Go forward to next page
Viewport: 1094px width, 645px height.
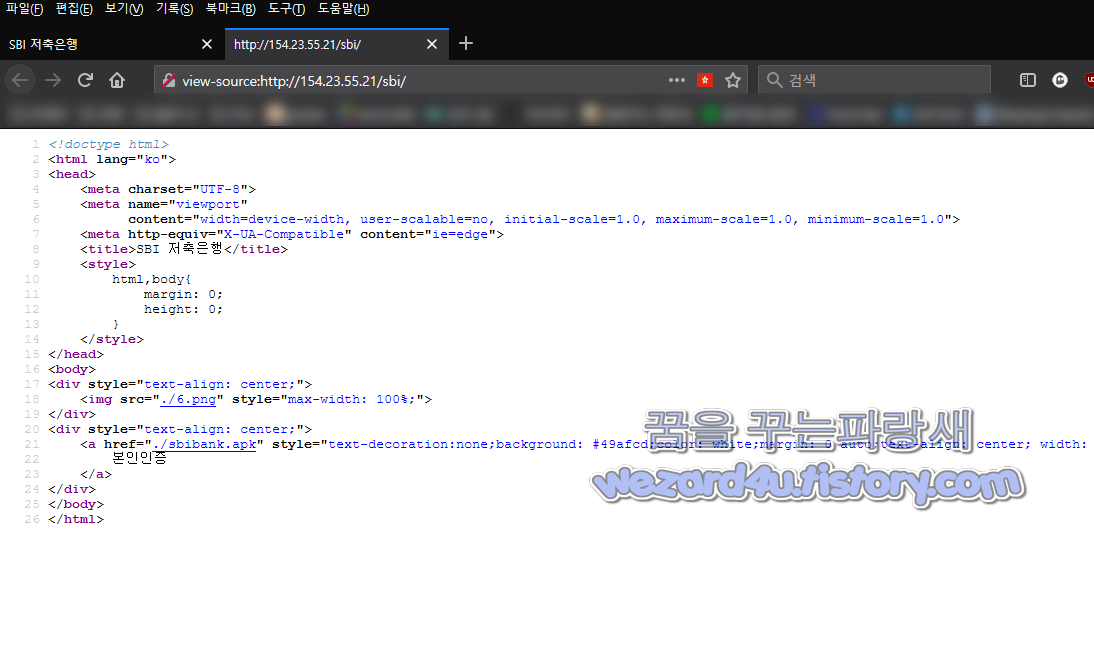tap(53, 80)
